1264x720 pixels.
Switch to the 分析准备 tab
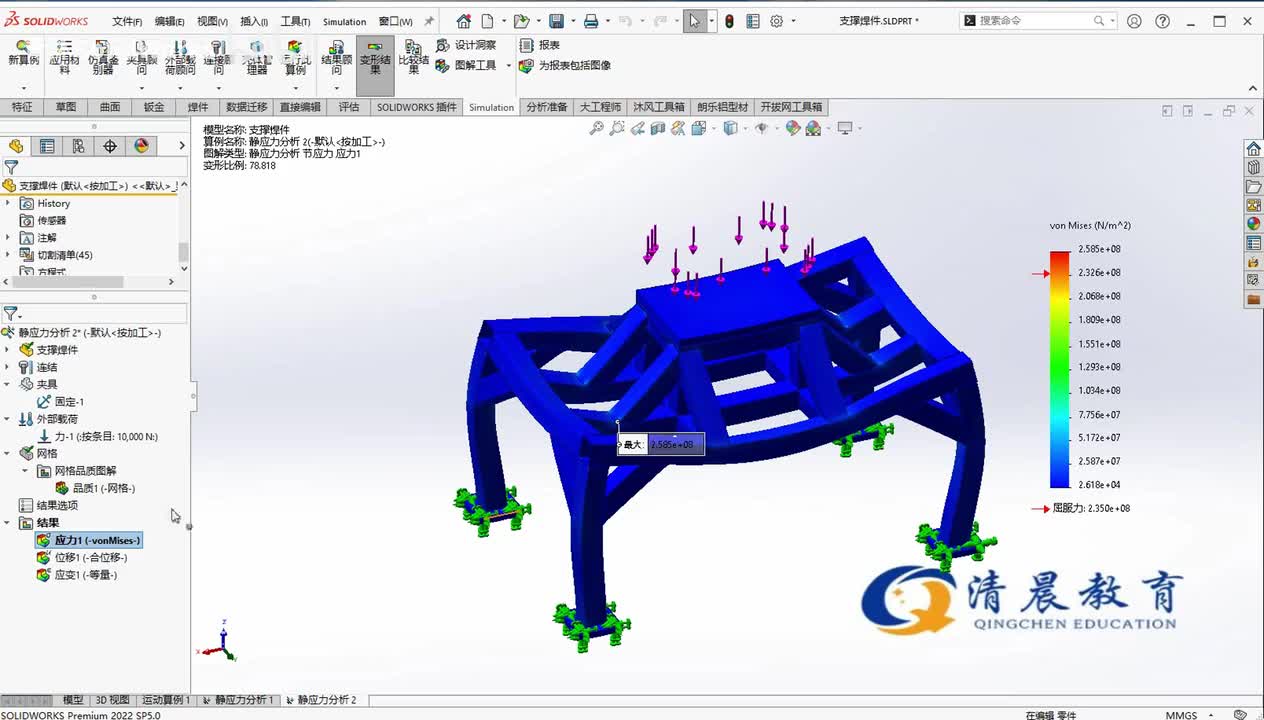pos(547,107)
